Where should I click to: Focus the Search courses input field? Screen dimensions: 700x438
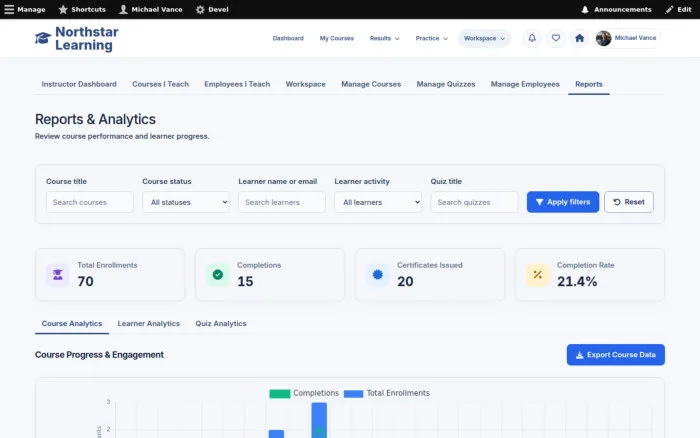click(x=90, y=202)
